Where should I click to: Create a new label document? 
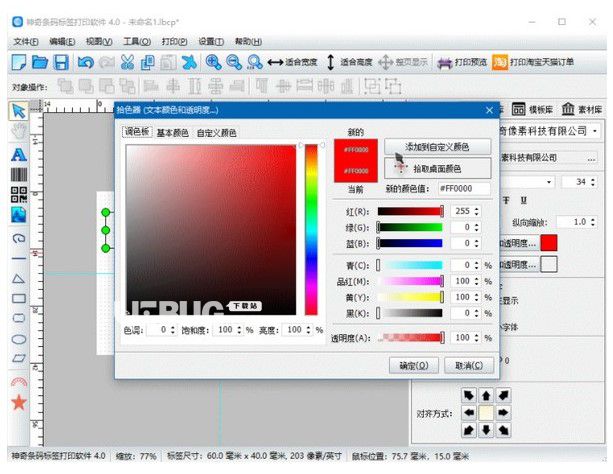pos(19,62)
